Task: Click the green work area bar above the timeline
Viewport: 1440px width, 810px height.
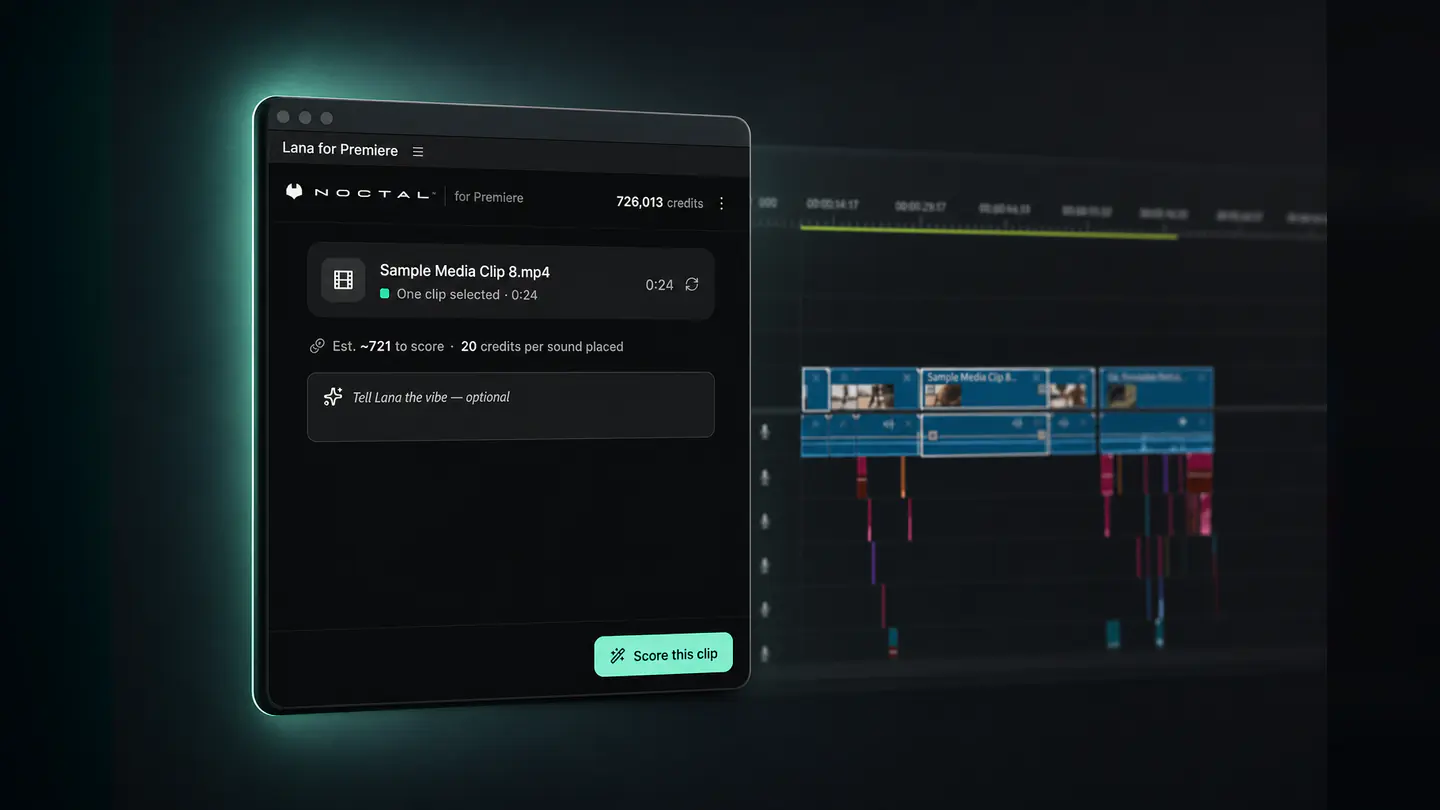Action: (988, 232)
